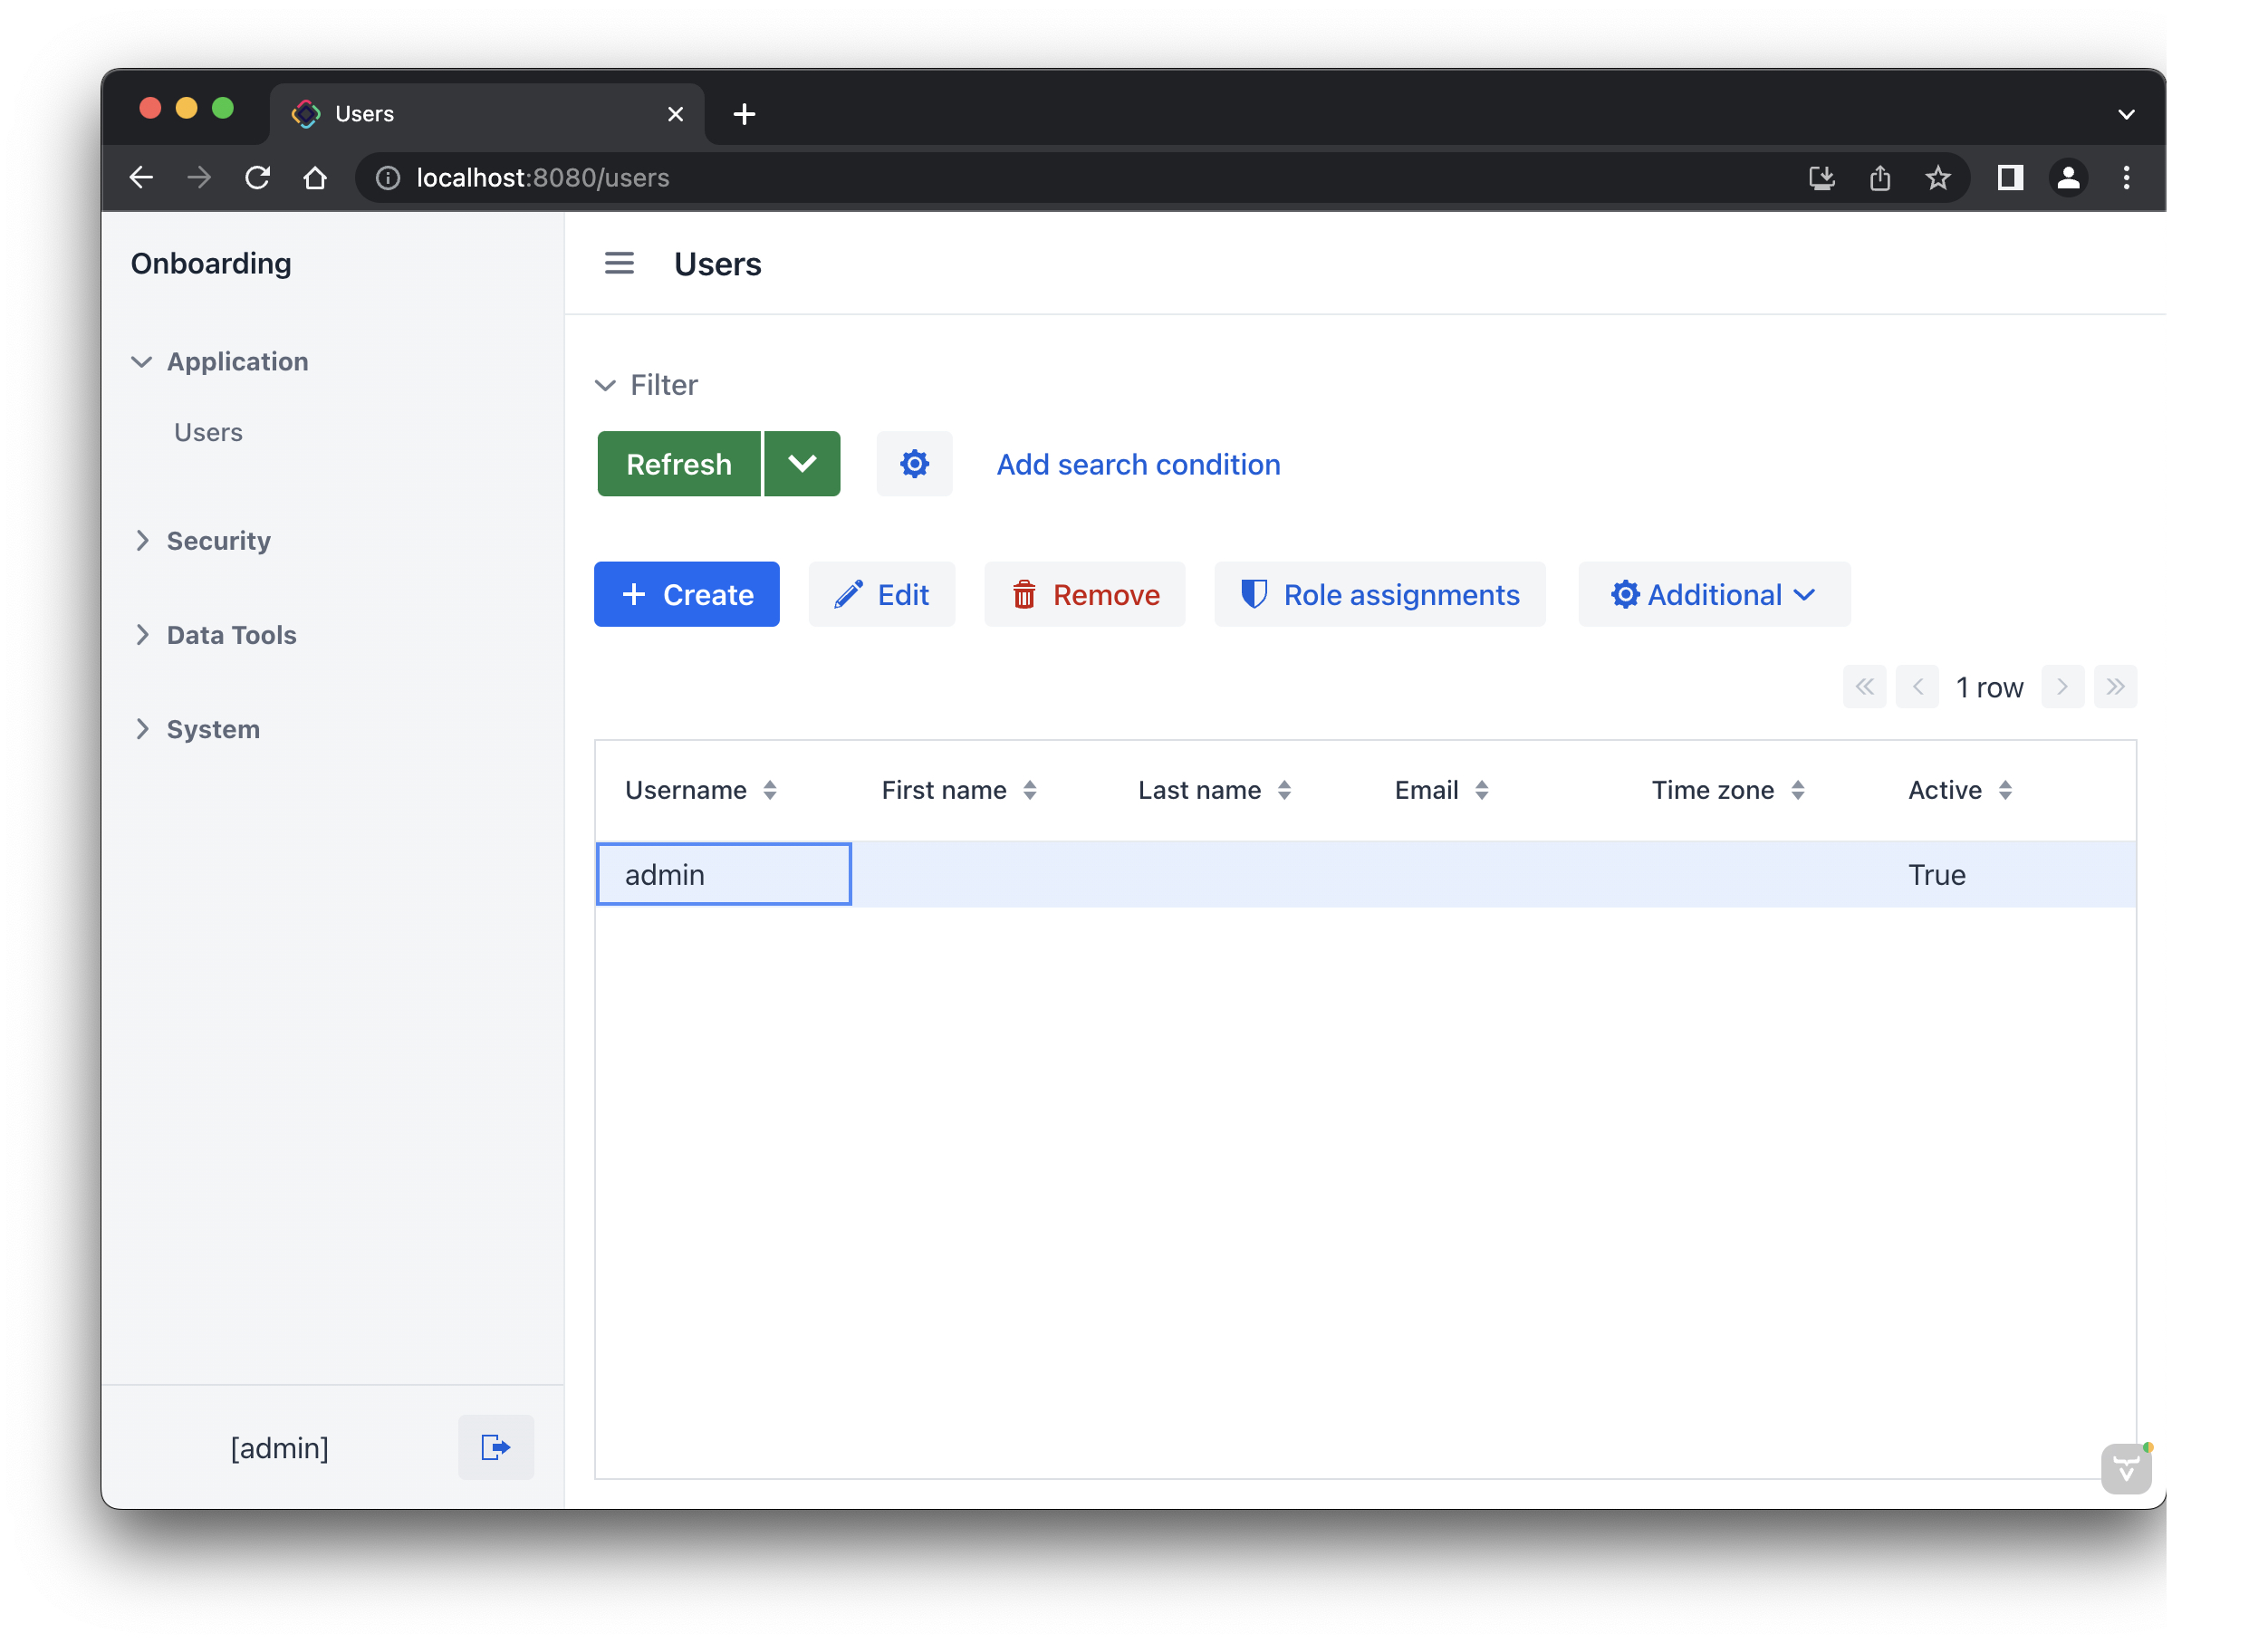Sort by the Username column arrows
Screen dimensions: 2268x1643
point(770,790)
